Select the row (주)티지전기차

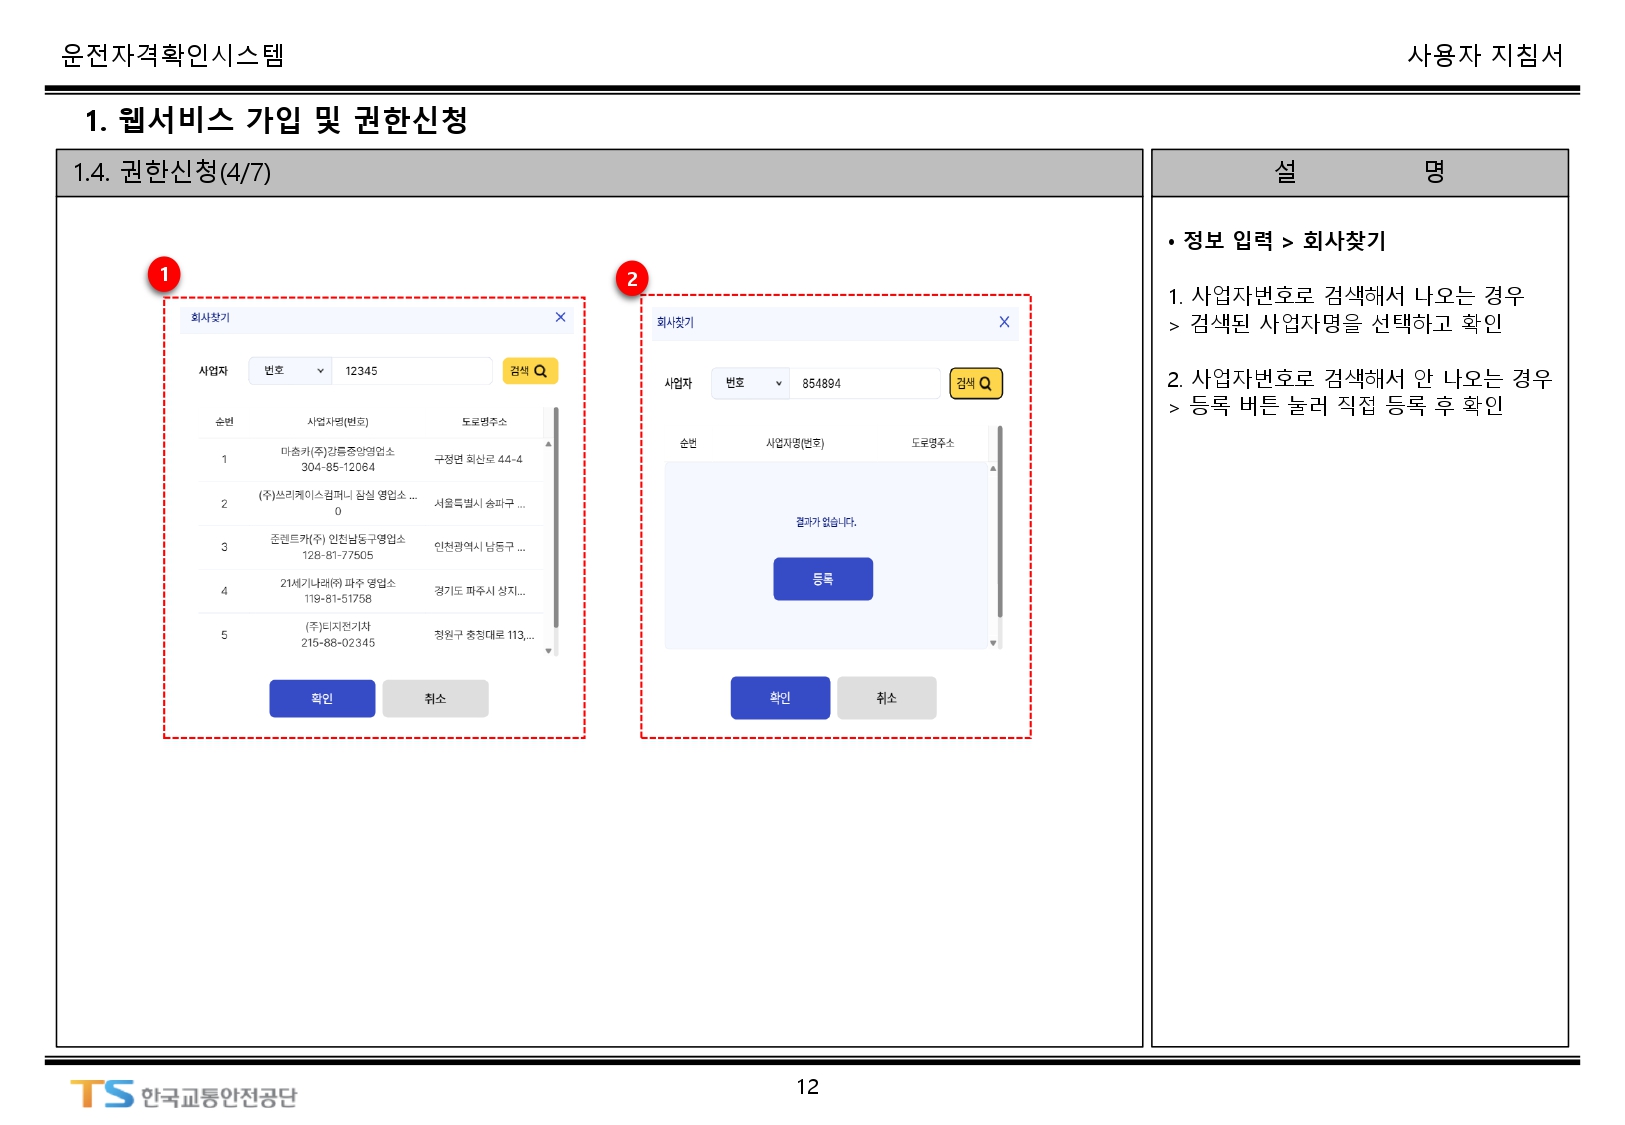(338, 635)
